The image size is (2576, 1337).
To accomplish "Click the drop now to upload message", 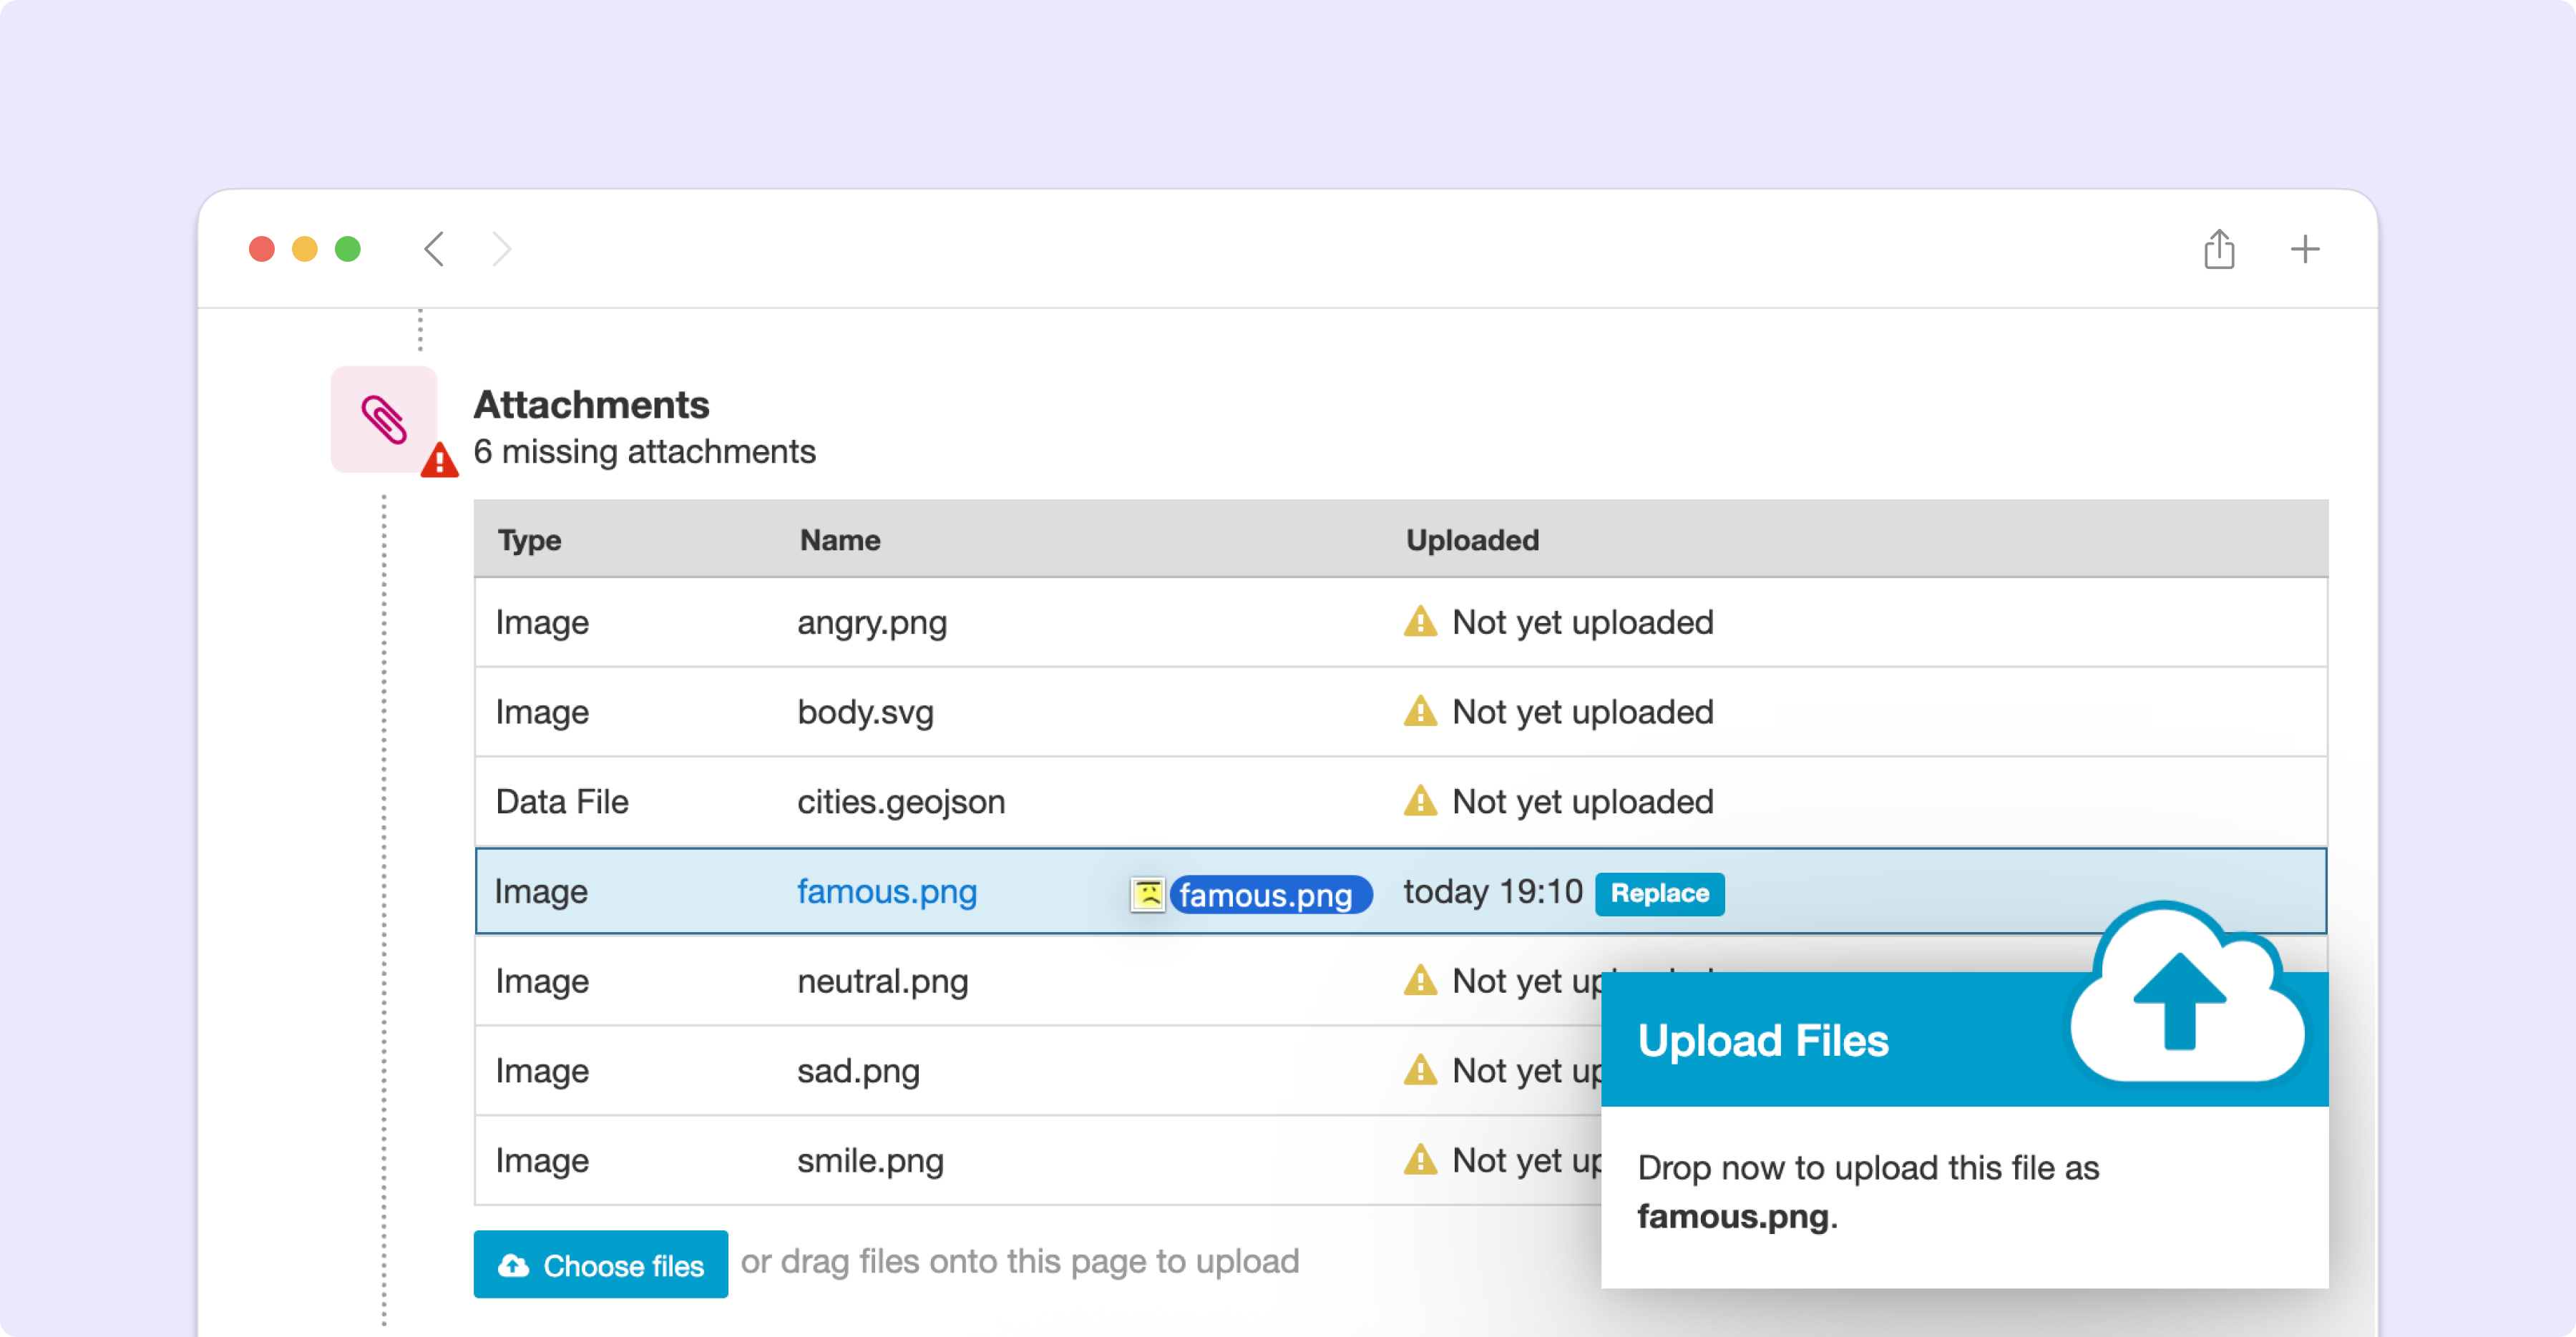I will [1868, 1192].
